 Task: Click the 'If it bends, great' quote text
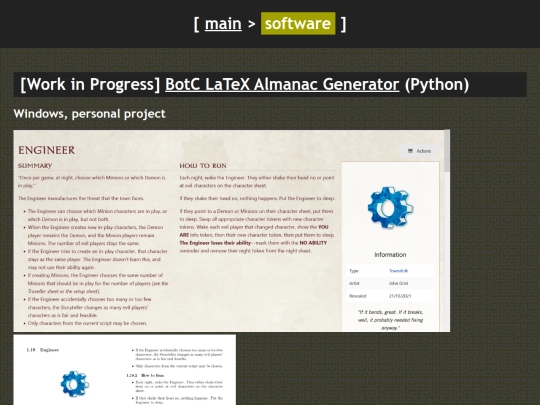pos(390,320)
